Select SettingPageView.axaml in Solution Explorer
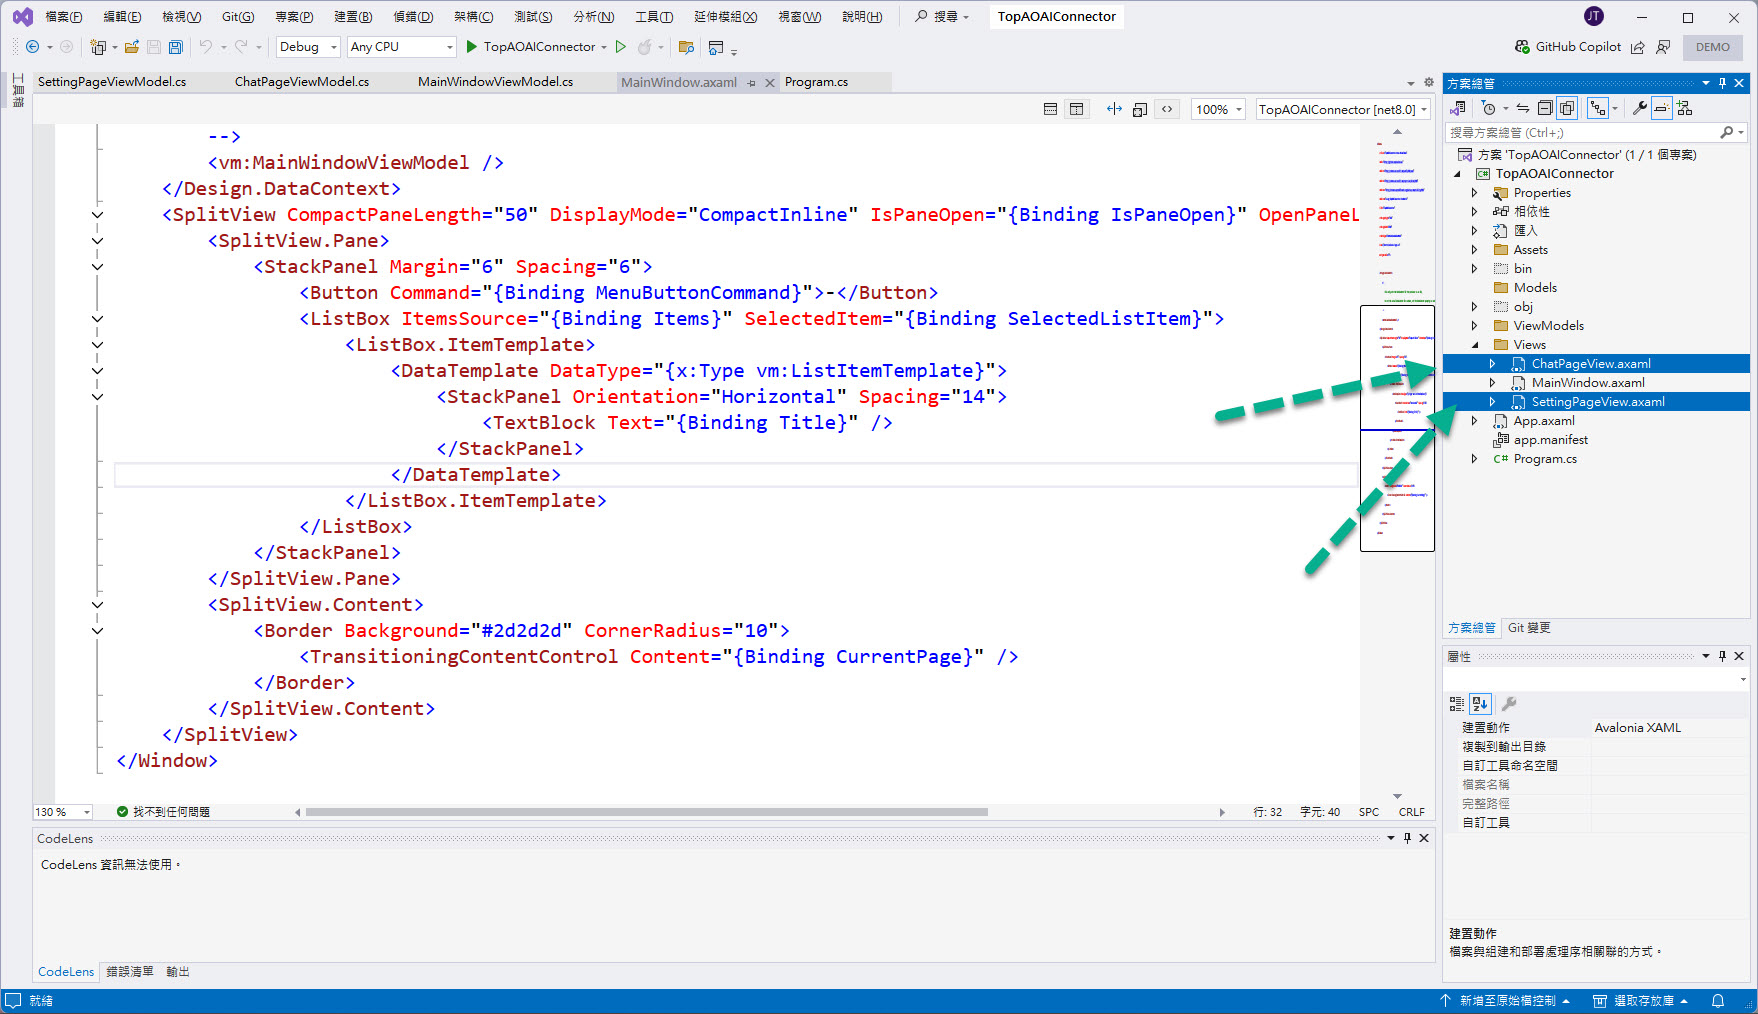The width and height of the screenshot is (1758, 1014). tap(1598, 402)
